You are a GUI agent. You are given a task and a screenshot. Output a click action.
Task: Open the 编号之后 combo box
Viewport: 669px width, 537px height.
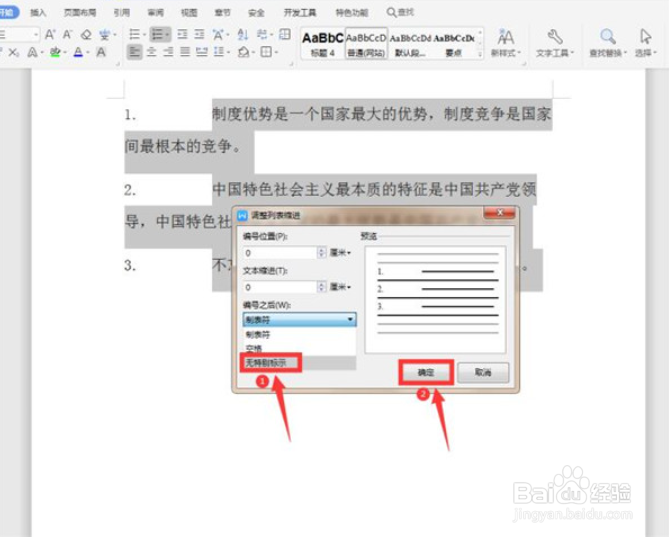coord(299,319)
